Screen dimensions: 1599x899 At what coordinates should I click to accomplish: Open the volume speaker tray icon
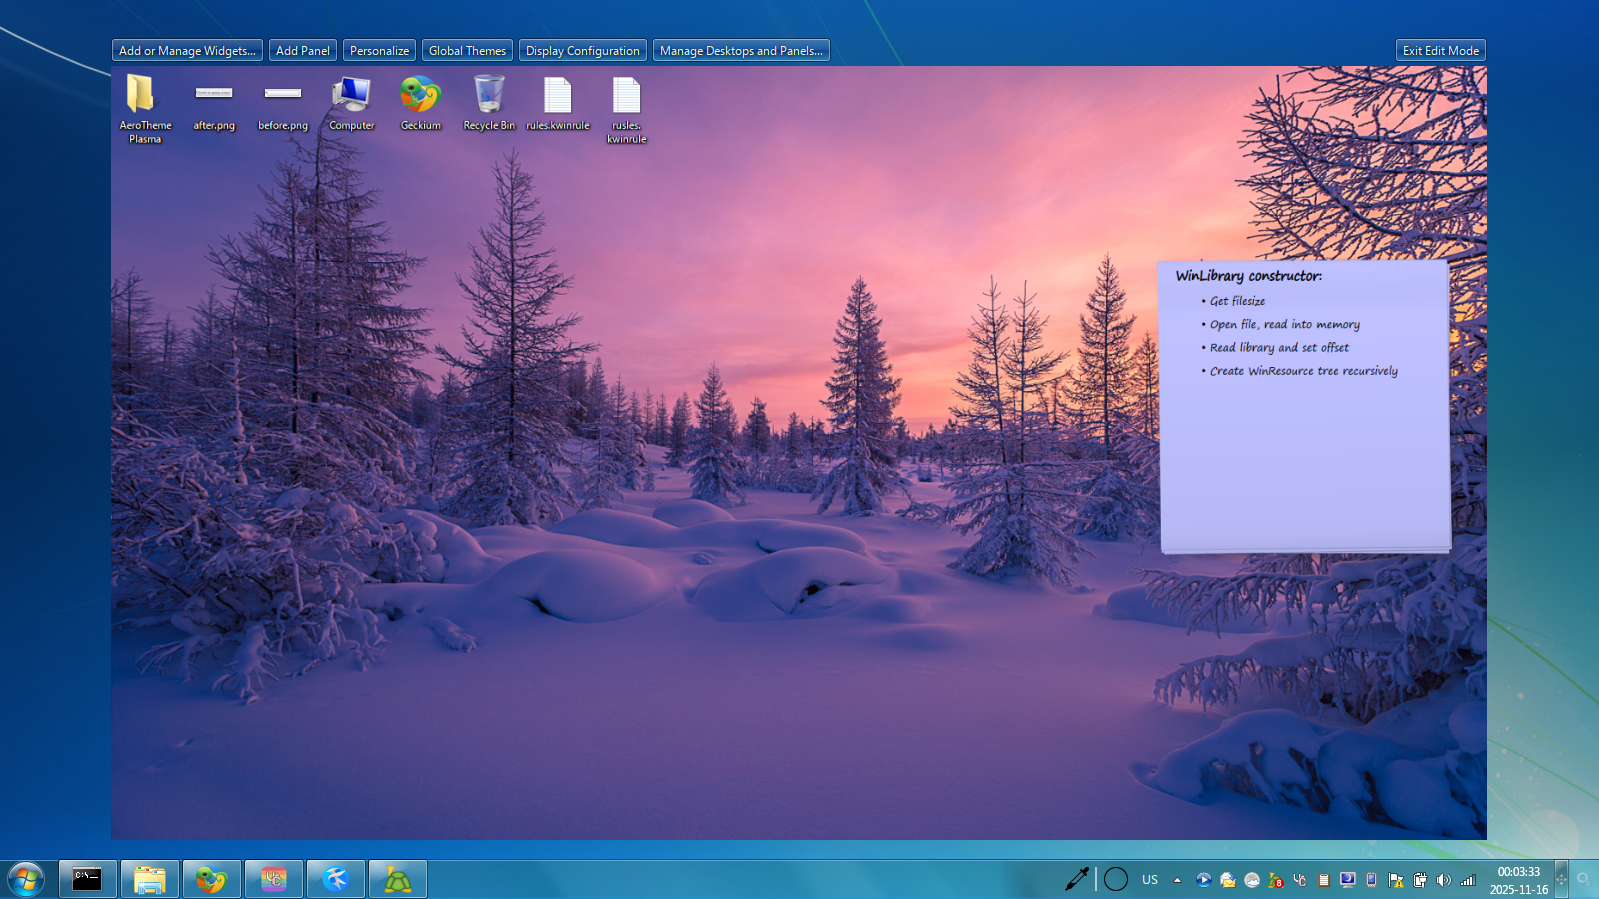tap(1443, 880)
